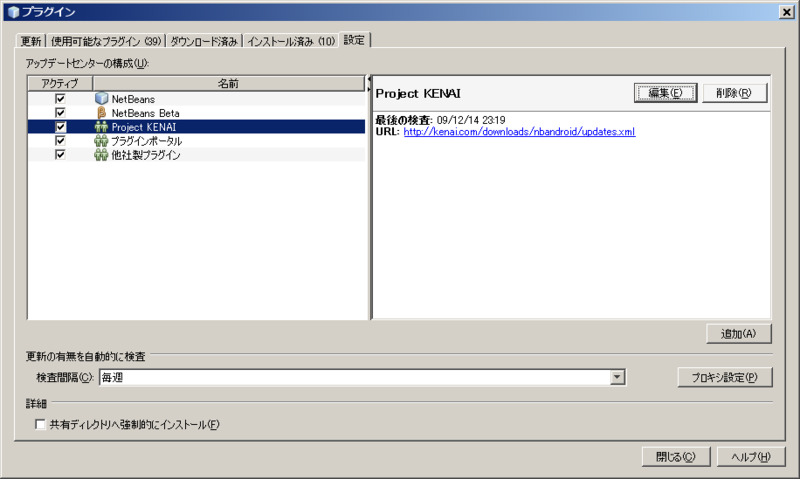
Task: Switch to the 更新 tab
Action: 31,41
